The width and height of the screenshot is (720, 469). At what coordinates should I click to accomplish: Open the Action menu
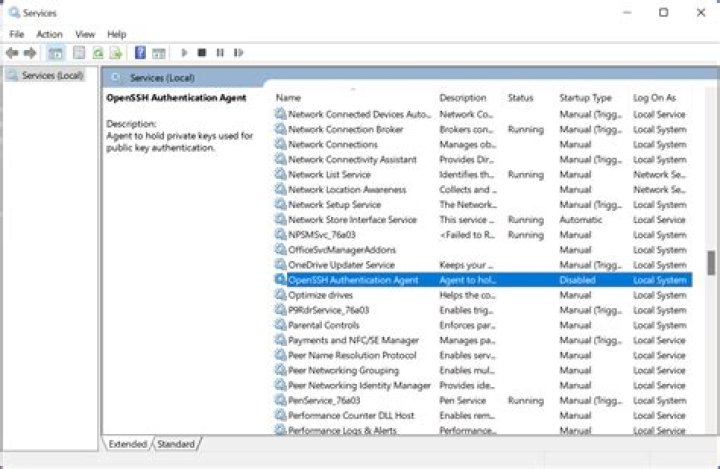pyautogui.click(x=49, y=34)
